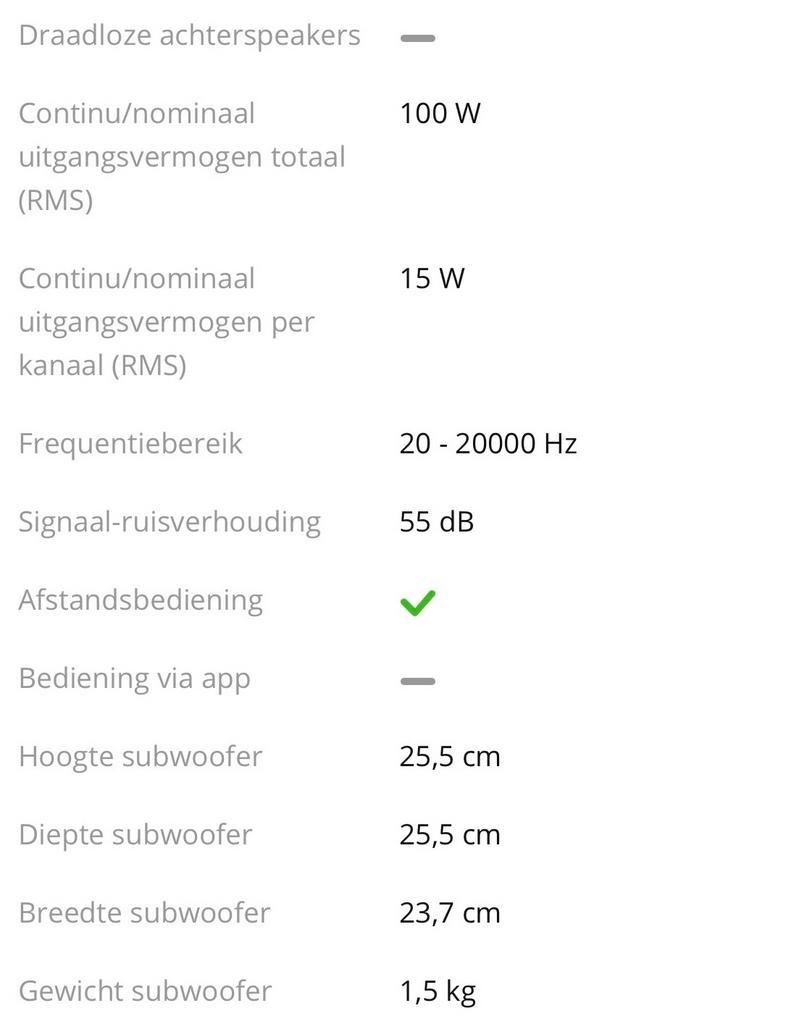Click the grey dash beside Bediening via app
Screen dimensions: 799x1024
click(x=417, y=681)
